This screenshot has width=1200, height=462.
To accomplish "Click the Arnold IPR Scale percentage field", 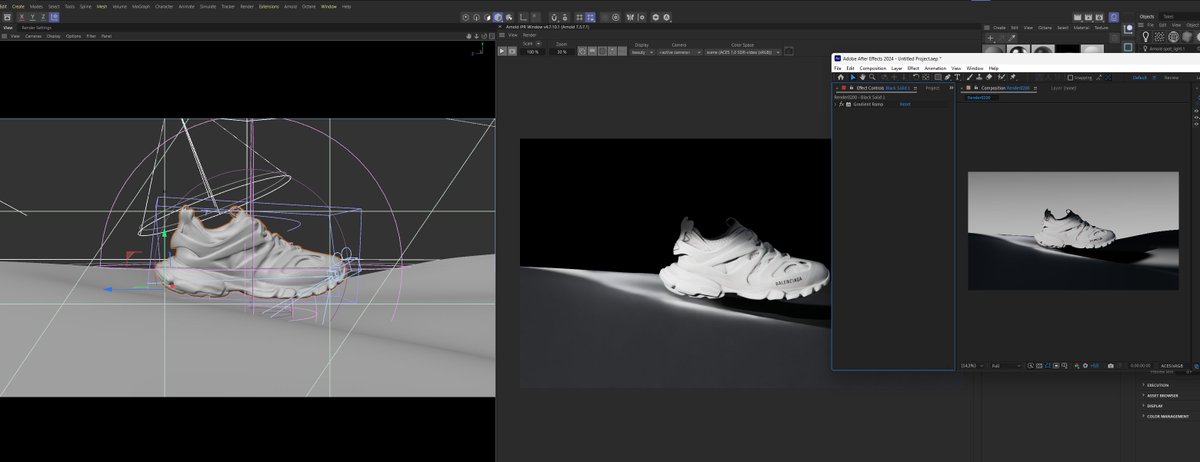I will click(x=533, y=52).
